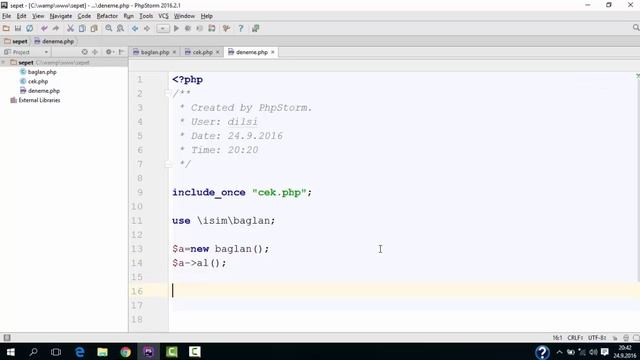Click the Debug bug icon

(188, 28)
